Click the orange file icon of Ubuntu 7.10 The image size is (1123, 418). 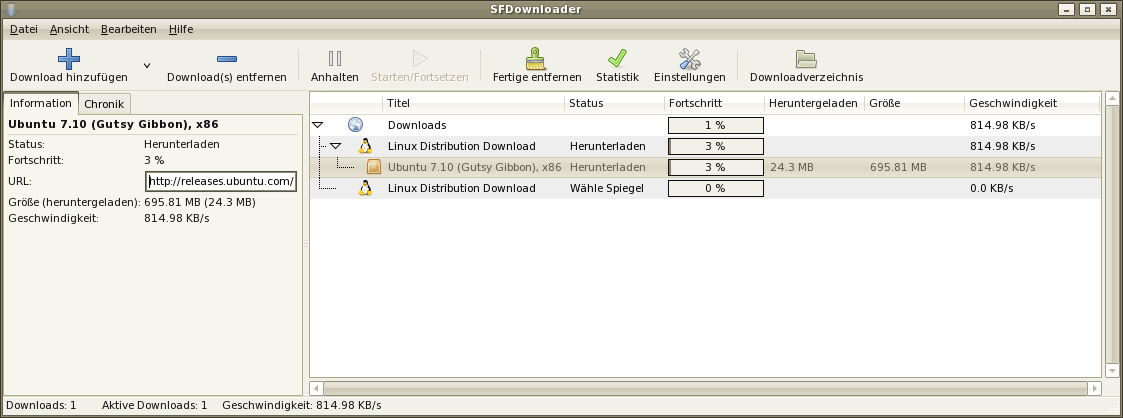pos(373,167)
